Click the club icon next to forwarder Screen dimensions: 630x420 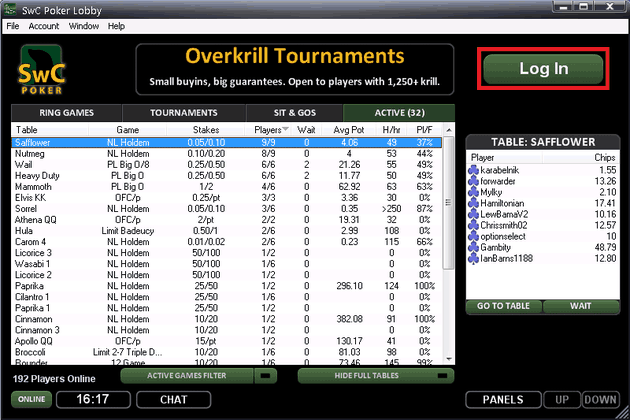coord(473,181)
